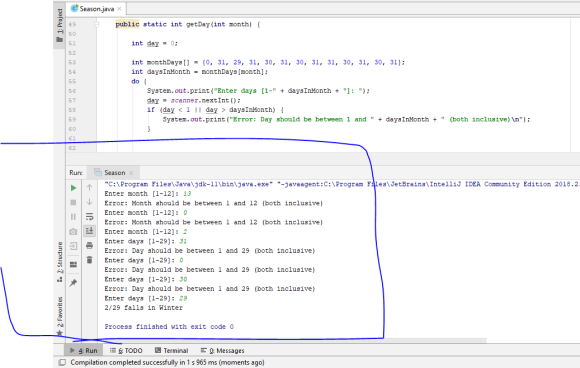Screen dimensions: 580x368
Task: Click the tool window quick-access status bar icon
Action: pos(63,362)
